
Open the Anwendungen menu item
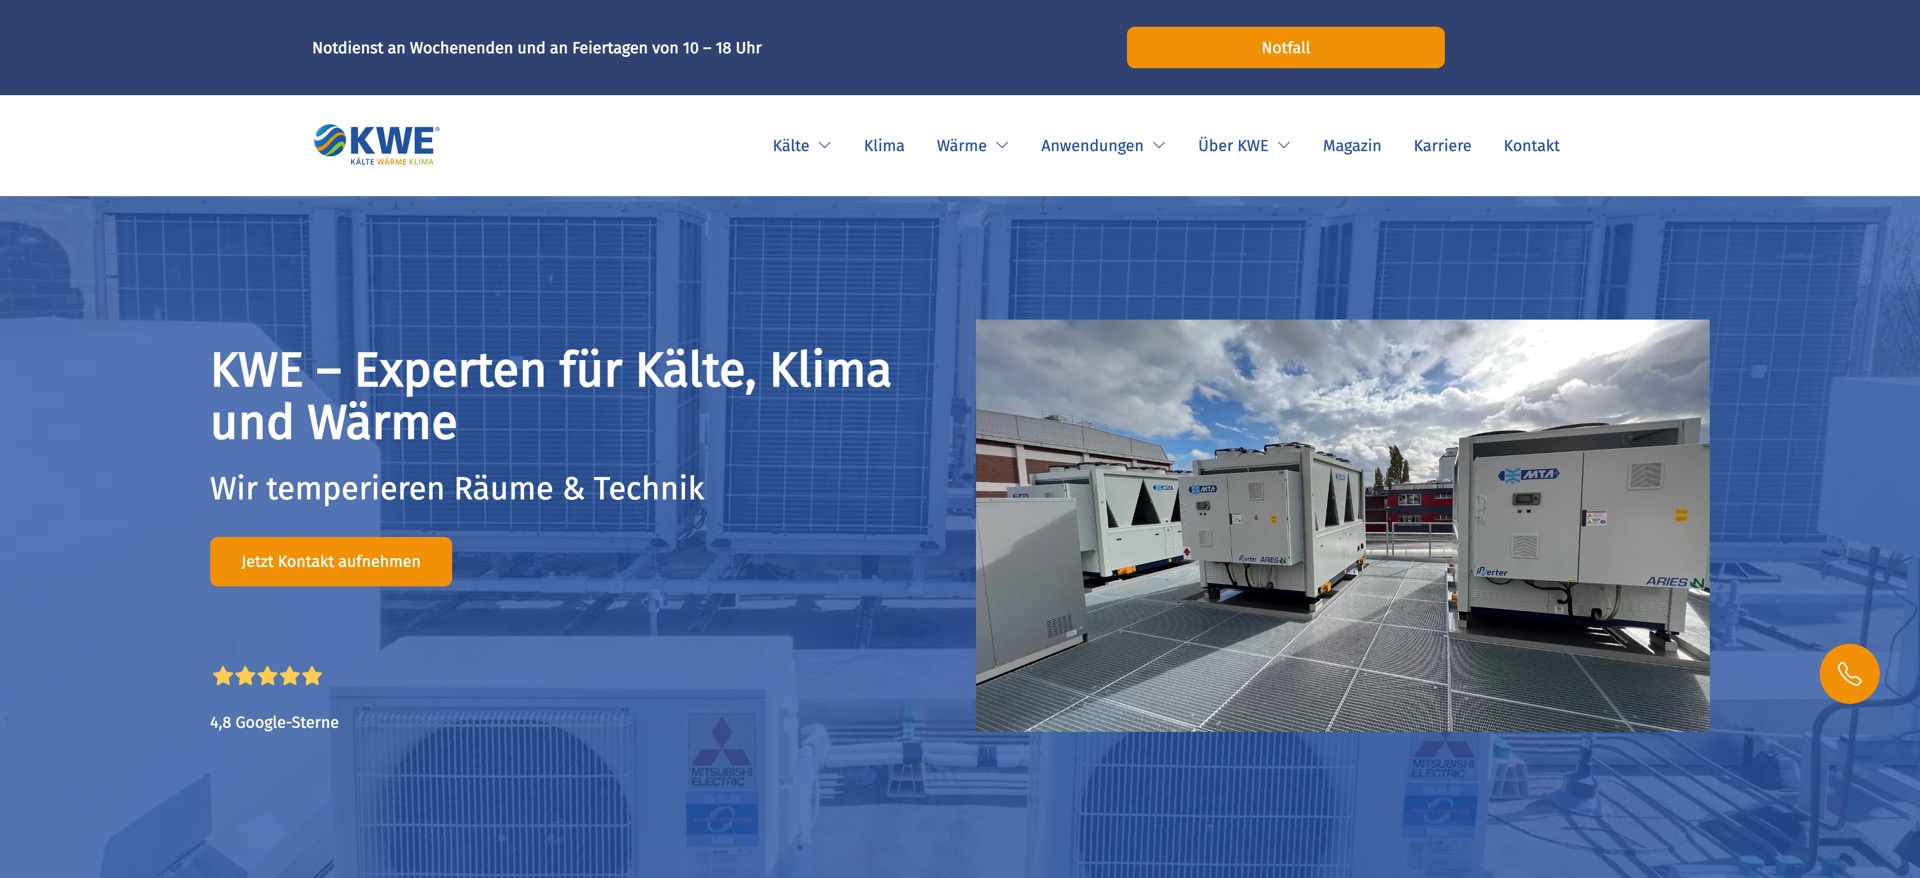(1092, 146)
